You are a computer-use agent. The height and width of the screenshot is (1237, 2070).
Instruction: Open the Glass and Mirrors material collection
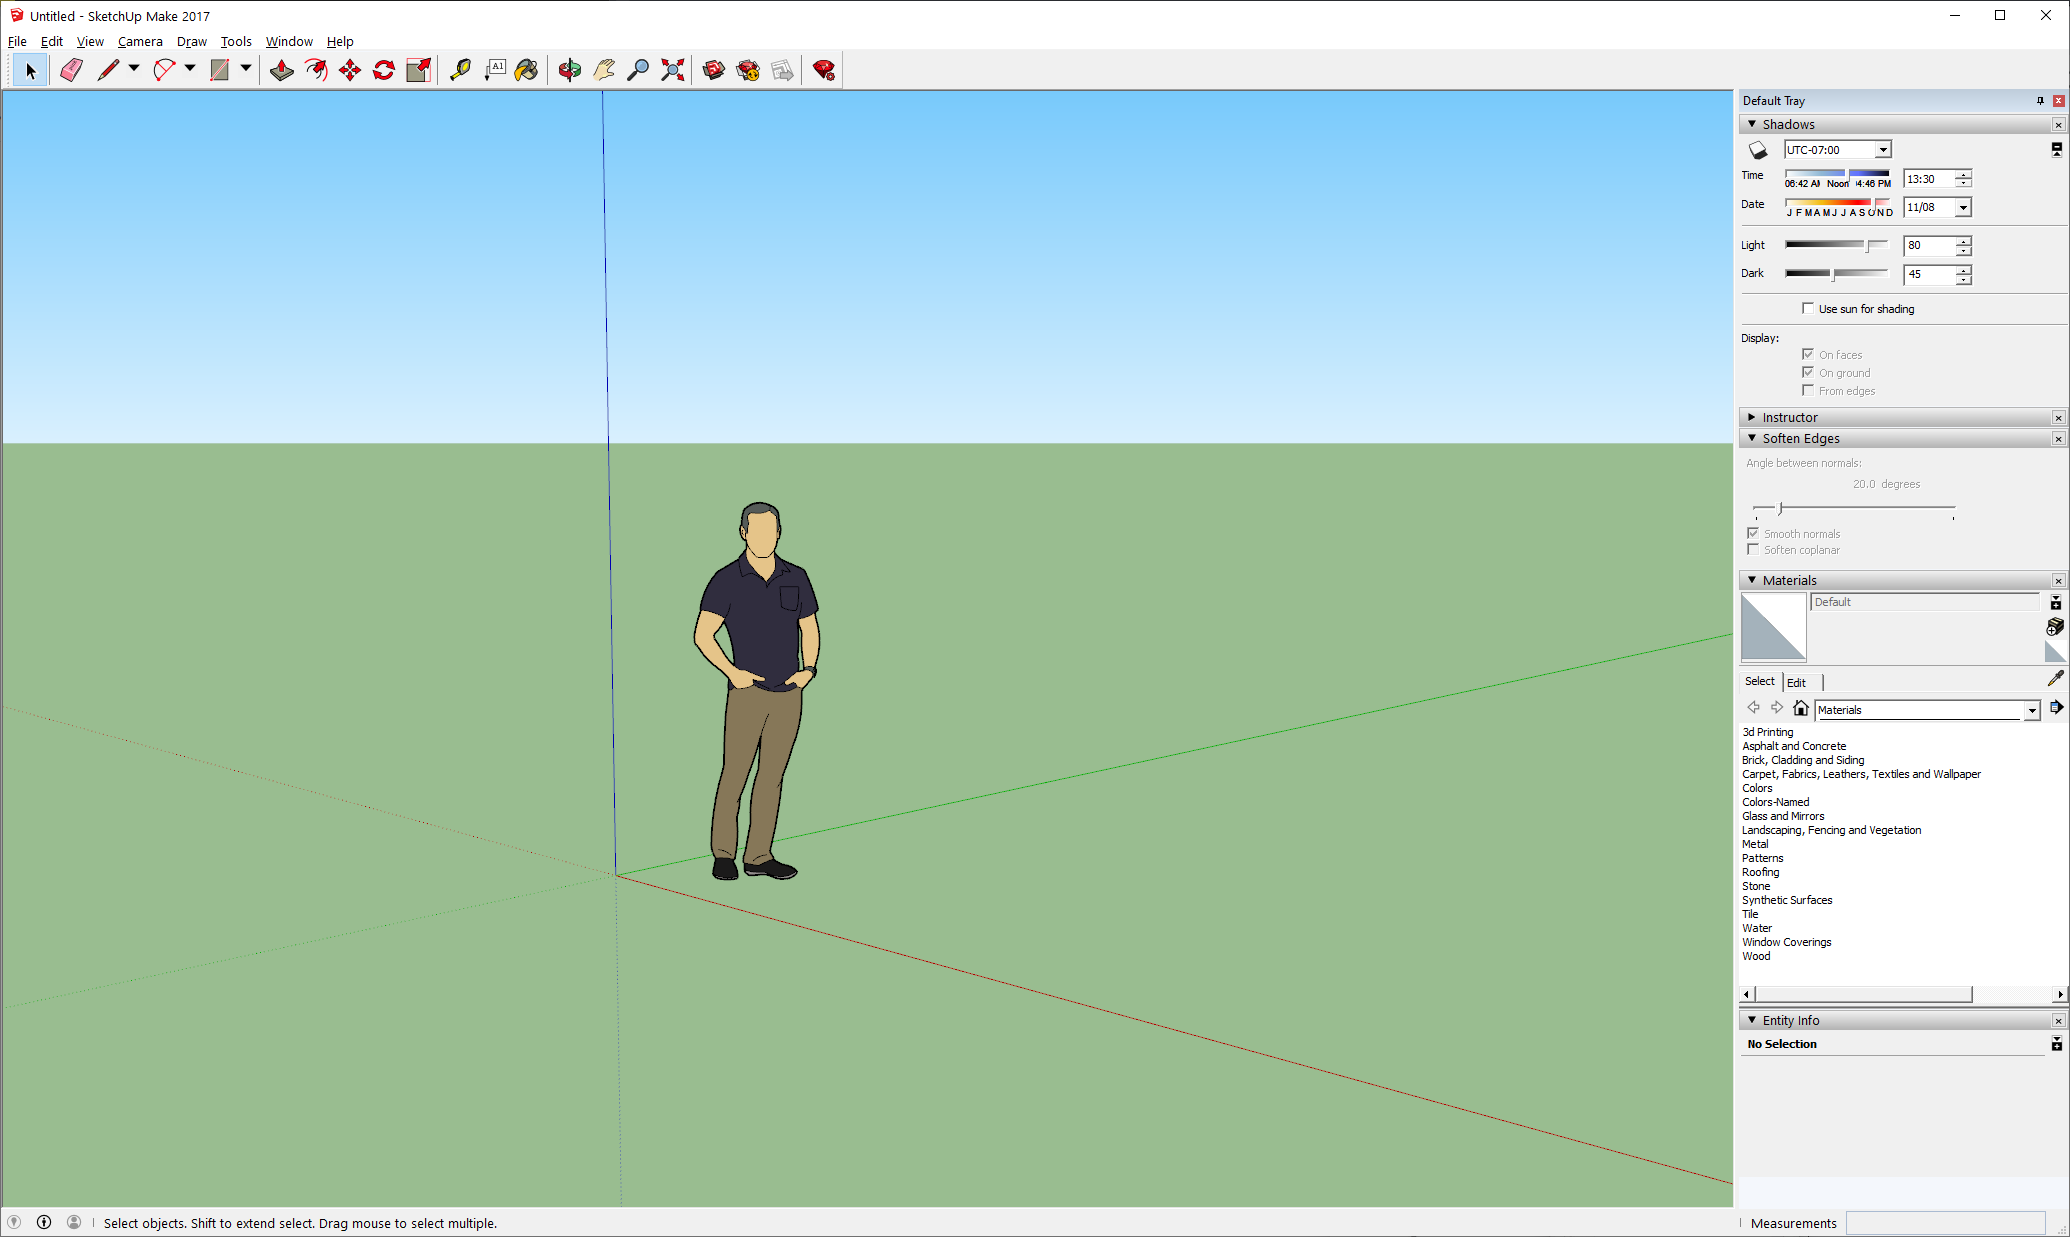[1783, 816]
